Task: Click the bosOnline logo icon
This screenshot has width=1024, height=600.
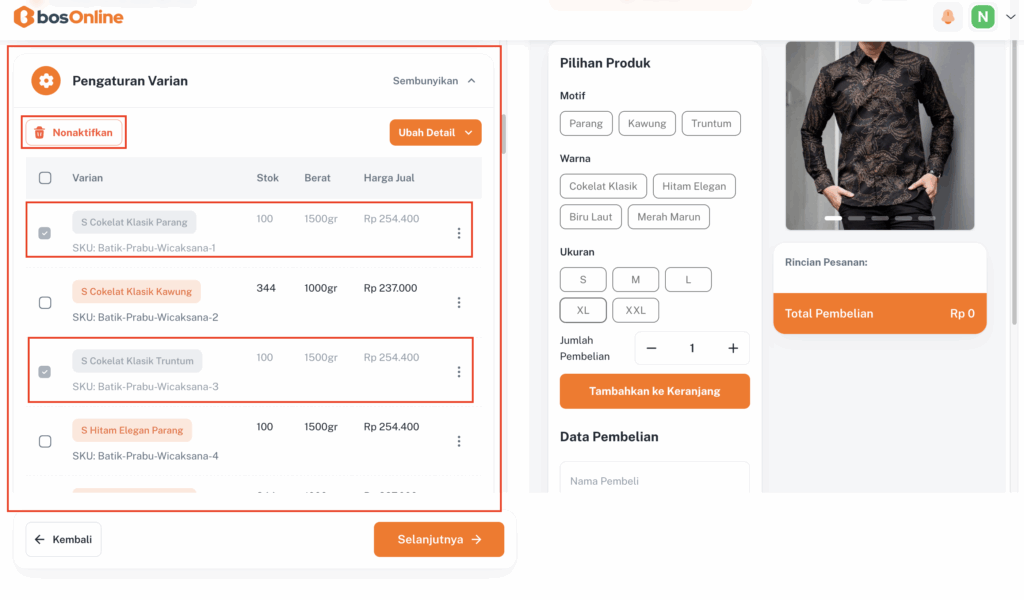Action: [x=24, y=17]
